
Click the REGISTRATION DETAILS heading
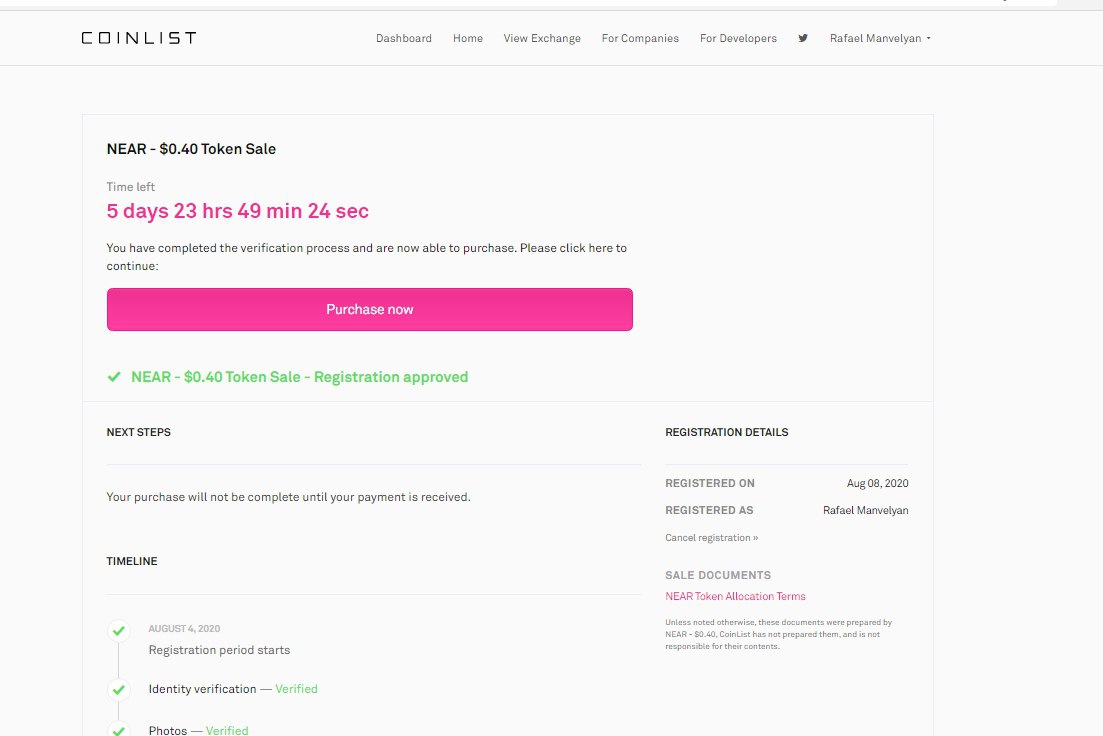click(727, 432)
